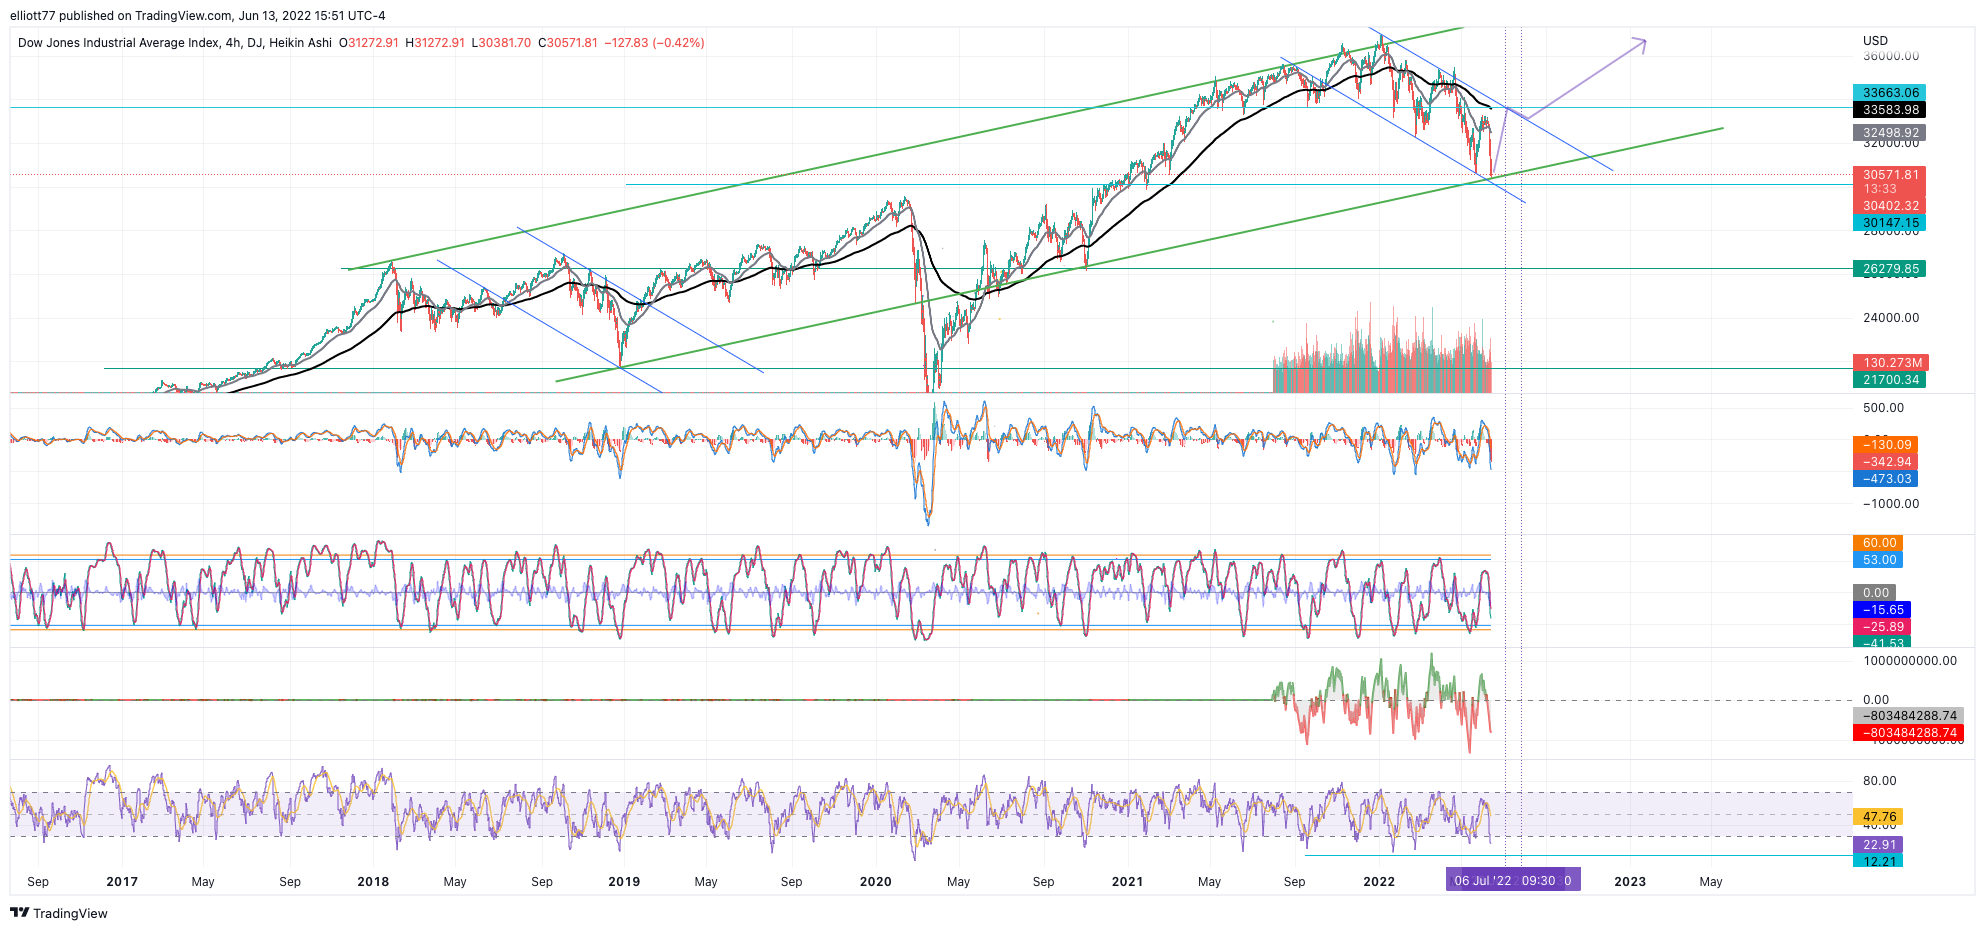Click the orange −130.09 indicator label

pyautogui.click(x=1885, y=445)
